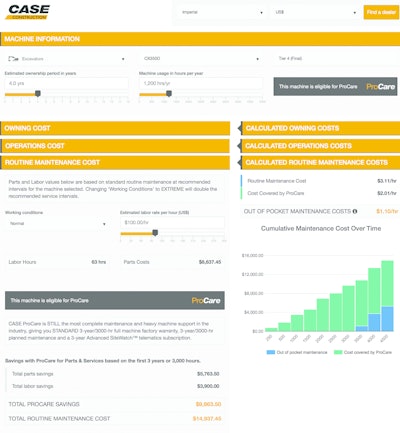Click the CASE Construction logo
The height and width of the screenshot is (433, 400).
(28, 12)
